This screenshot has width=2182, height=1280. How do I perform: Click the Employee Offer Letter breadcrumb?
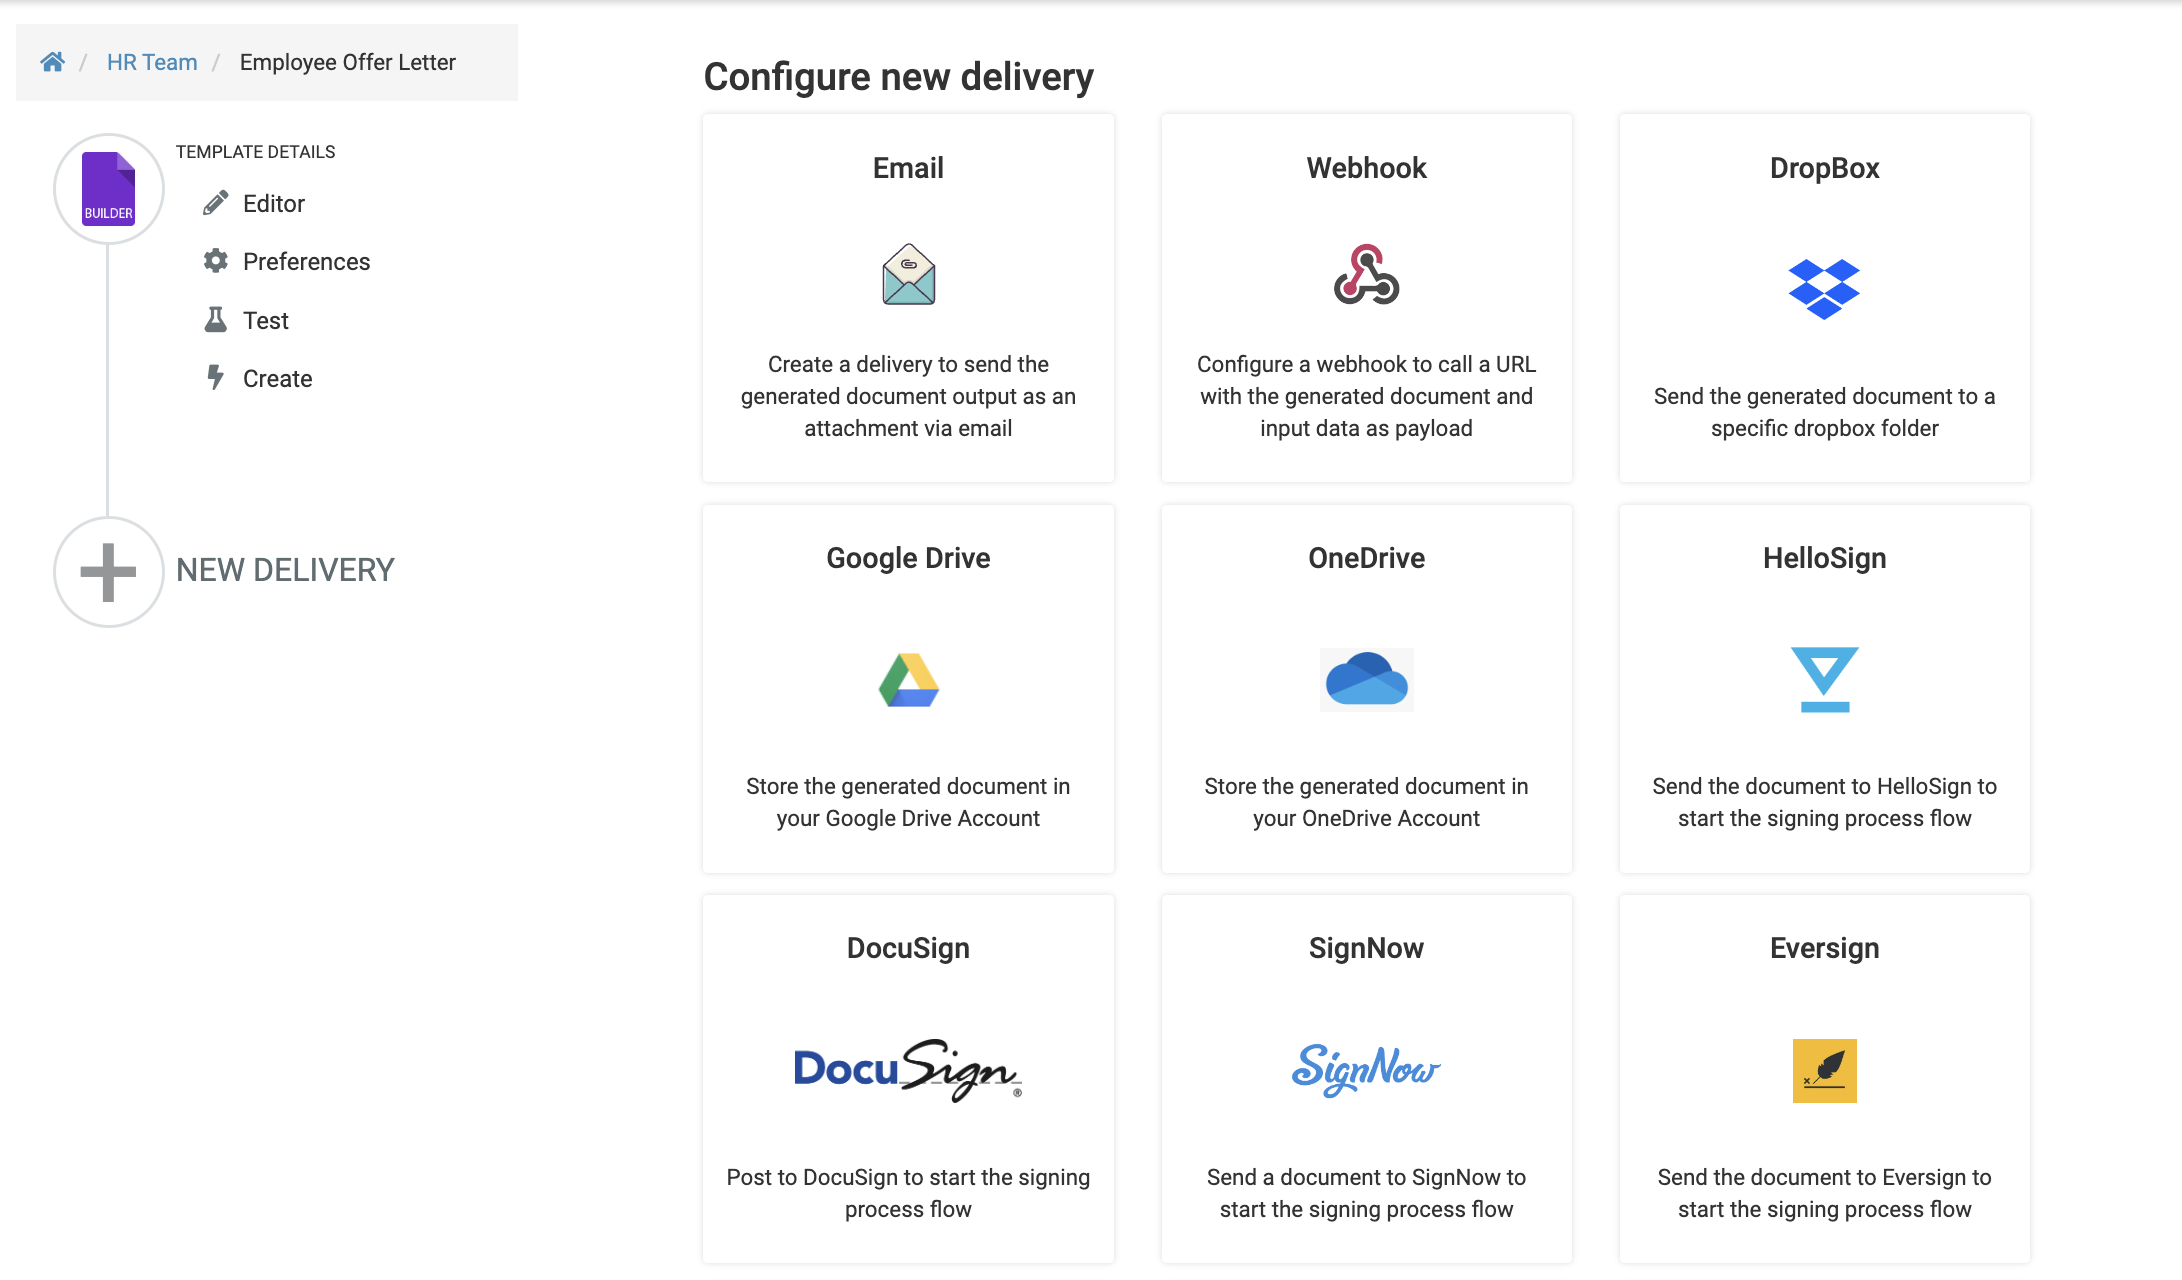pos(347,62)
